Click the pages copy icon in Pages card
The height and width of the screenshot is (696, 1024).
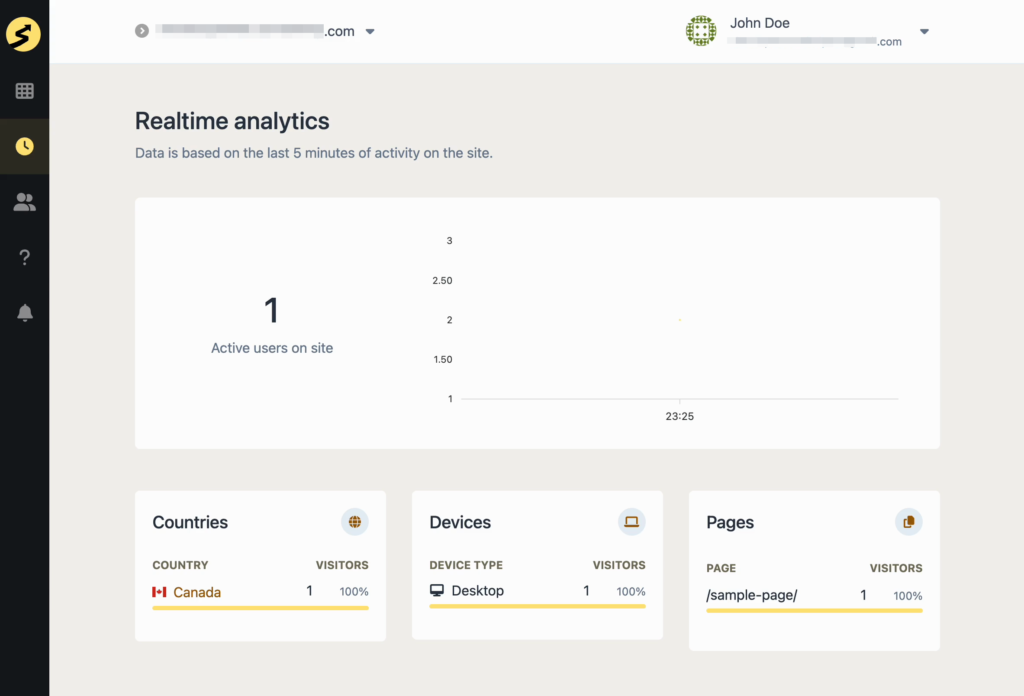point(908,522)
